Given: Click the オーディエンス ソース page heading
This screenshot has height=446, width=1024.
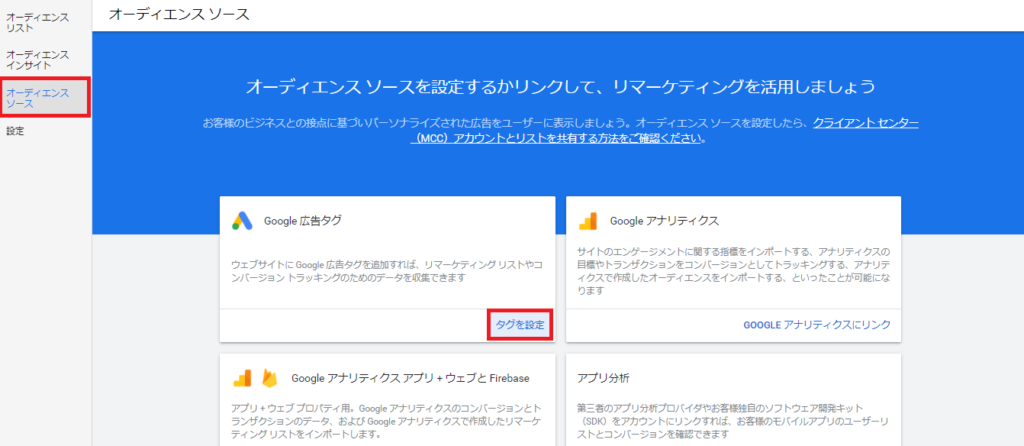Looking at the screenshot, I should [178, 14].
